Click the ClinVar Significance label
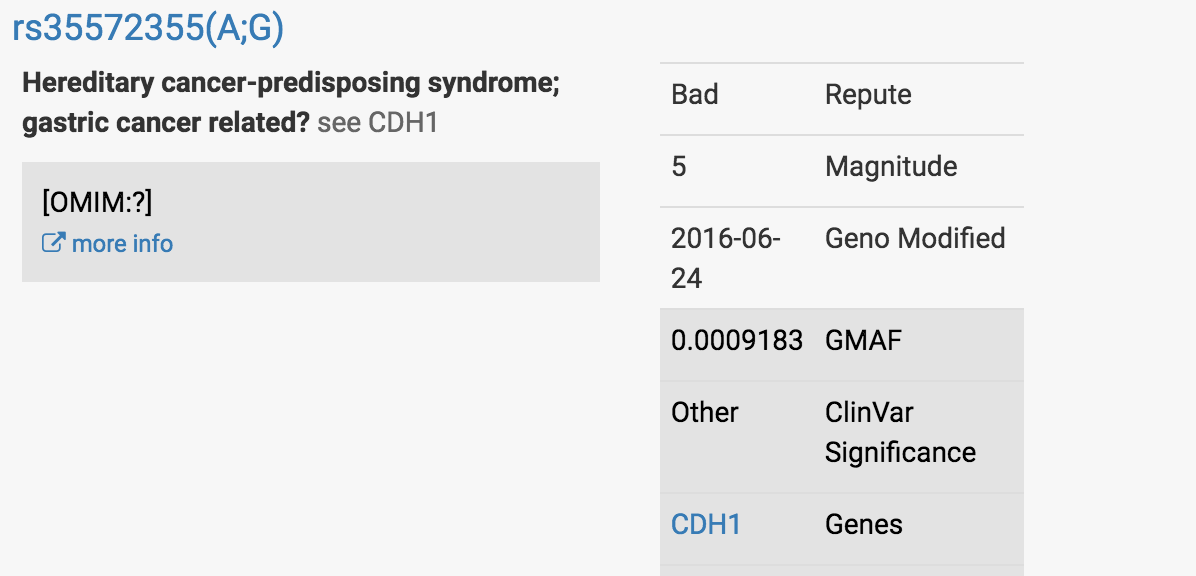Screen dimensions: 1196x576 coord(900,433)
